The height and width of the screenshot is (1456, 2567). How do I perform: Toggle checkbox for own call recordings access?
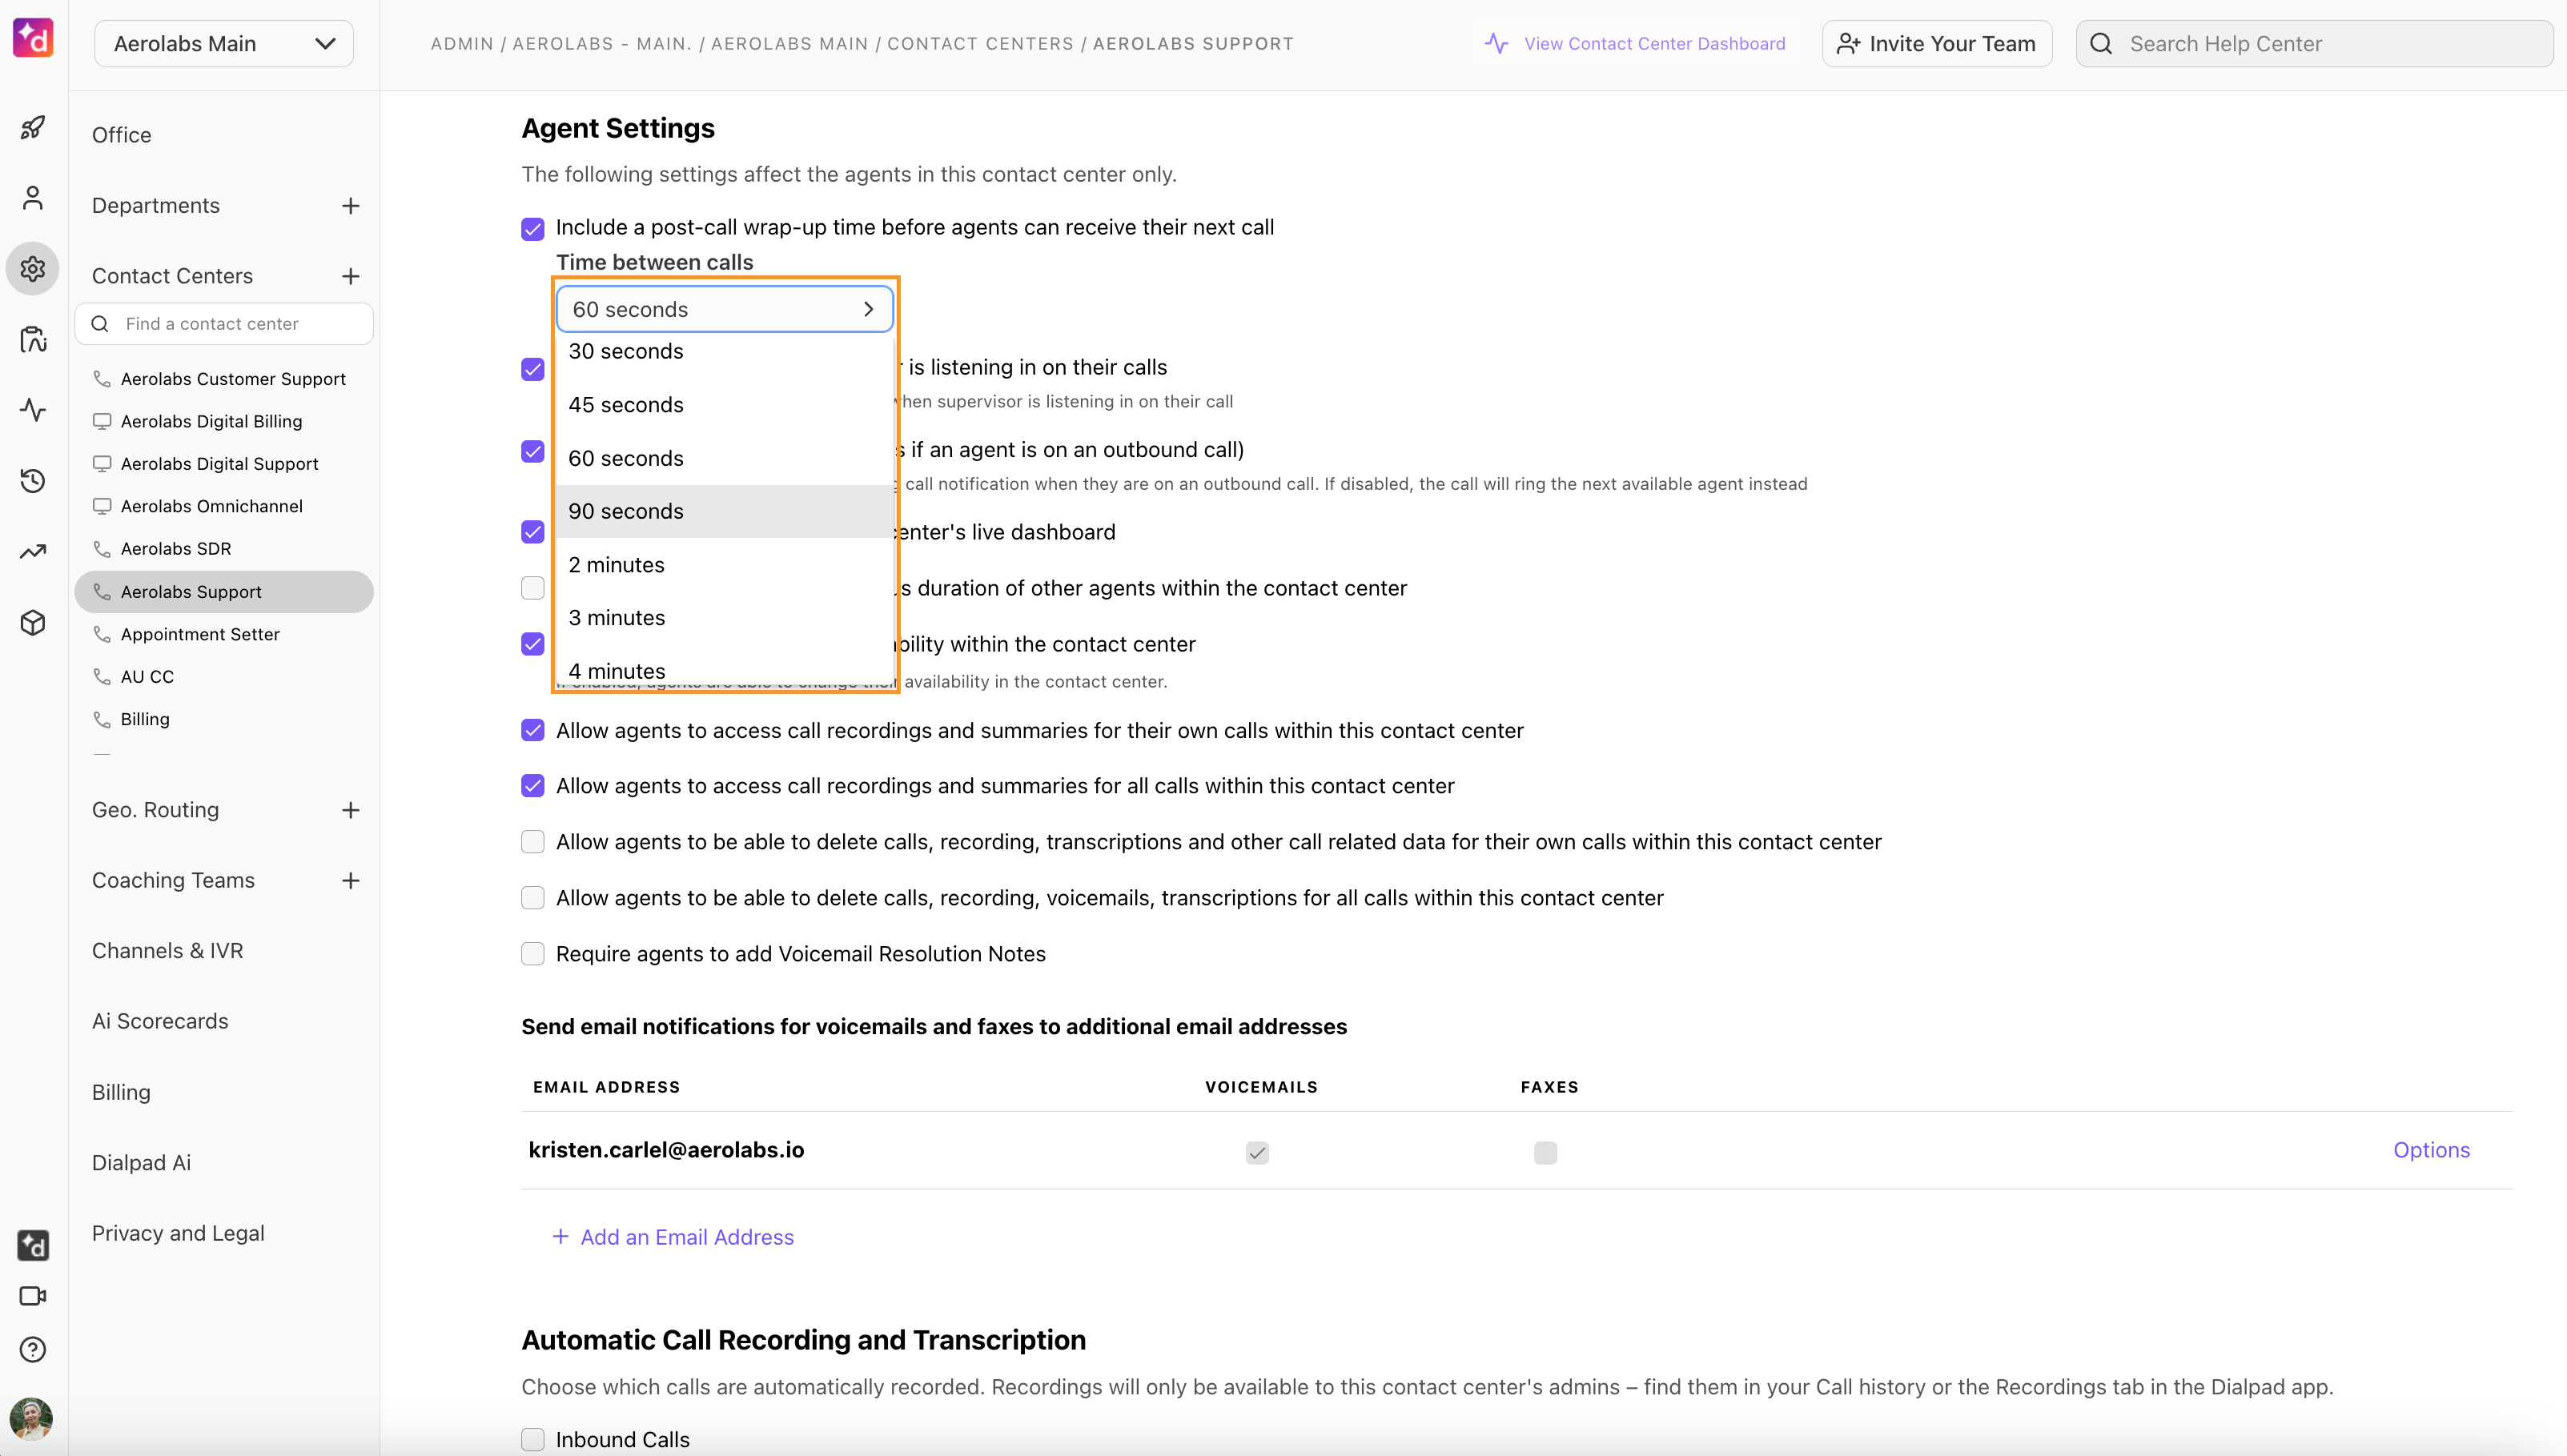(533, 731)
